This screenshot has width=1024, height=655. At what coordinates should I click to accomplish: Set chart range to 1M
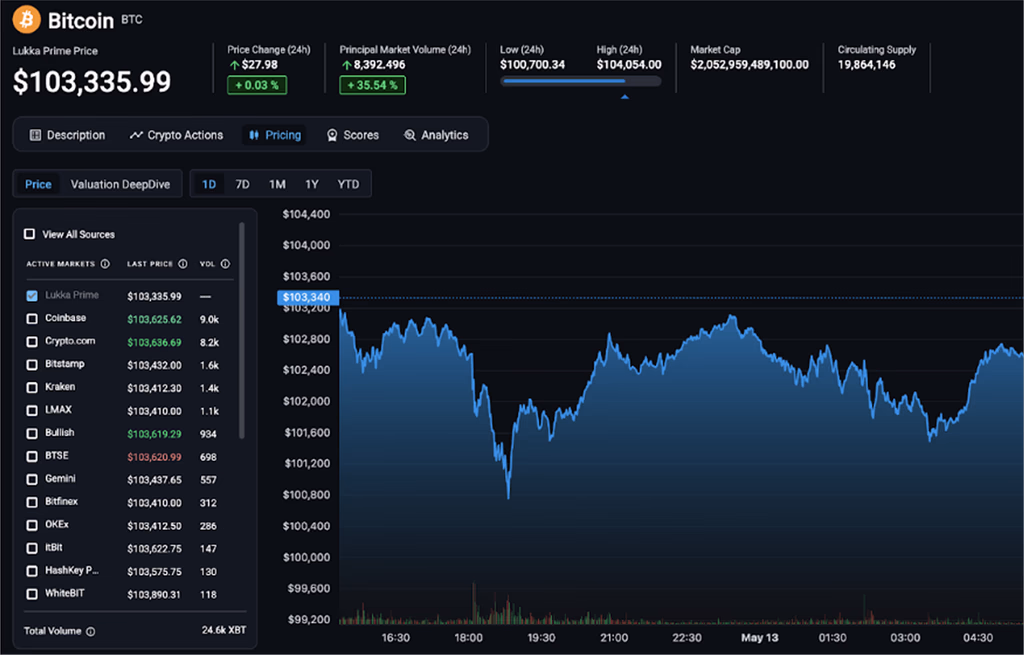click(278, 184)
